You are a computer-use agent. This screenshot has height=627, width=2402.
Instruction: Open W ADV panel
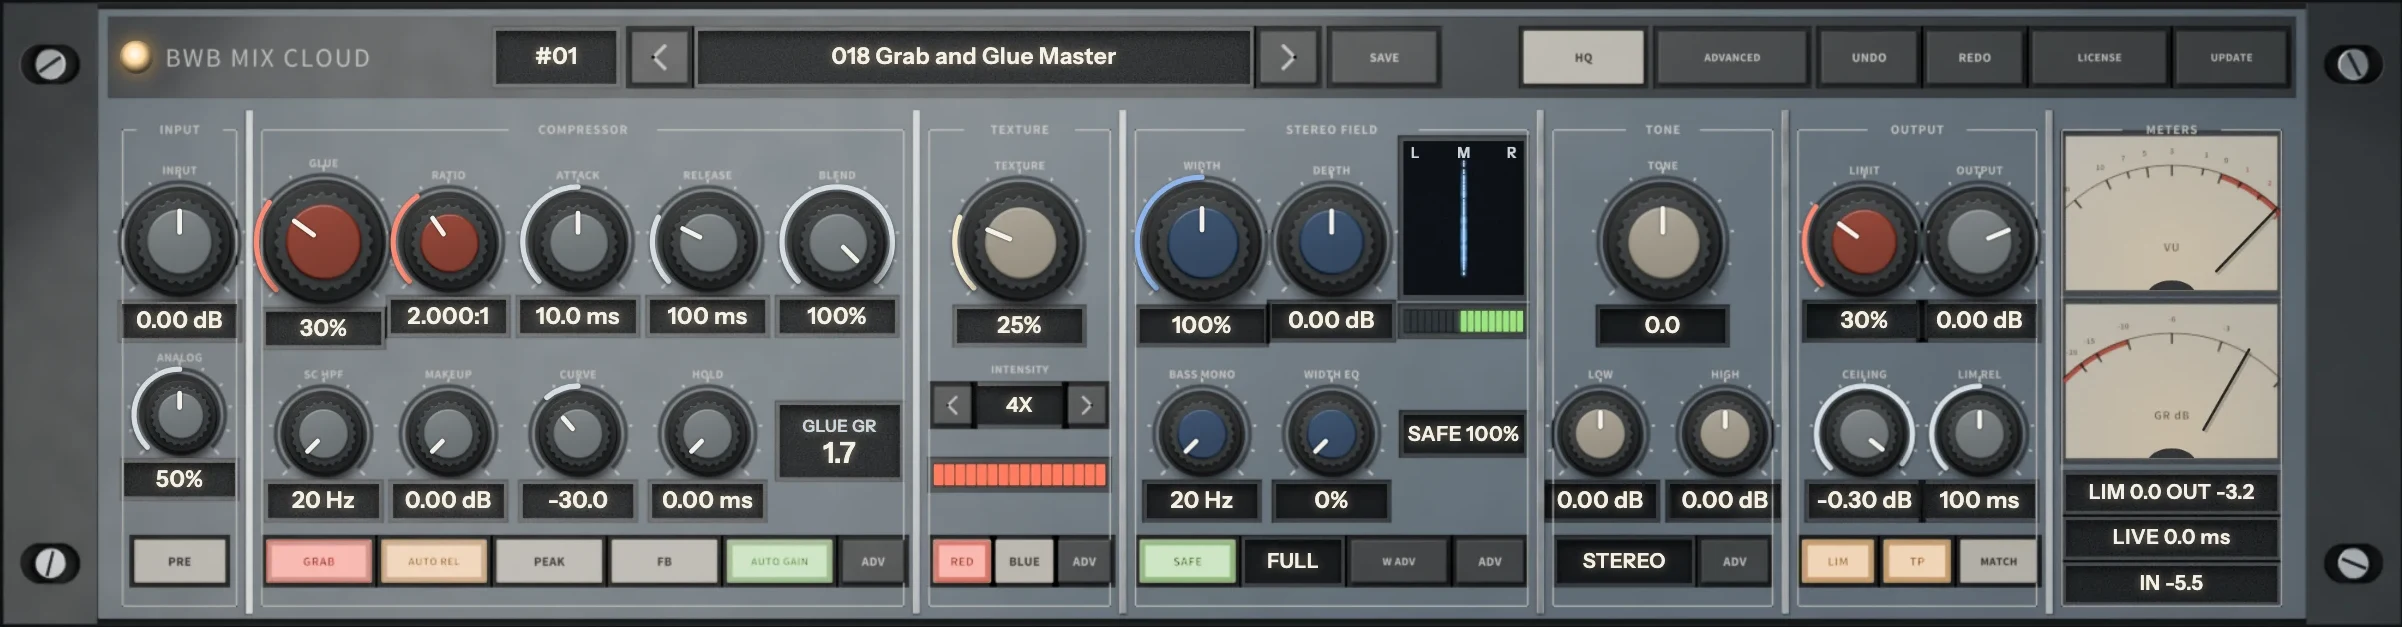pos(1399,561)
